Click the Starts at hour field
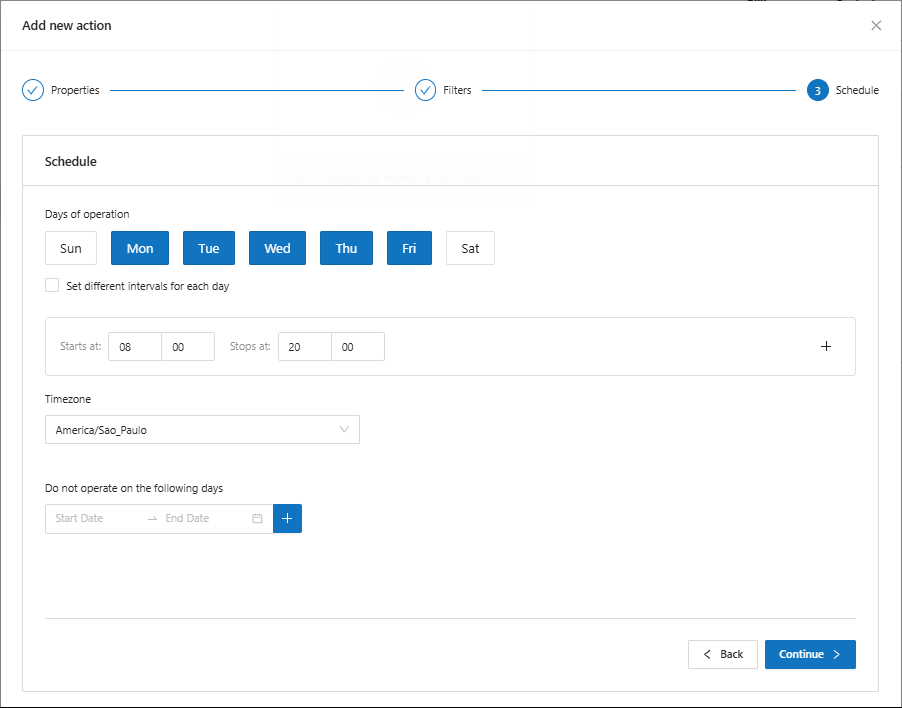 pos(134,346)
